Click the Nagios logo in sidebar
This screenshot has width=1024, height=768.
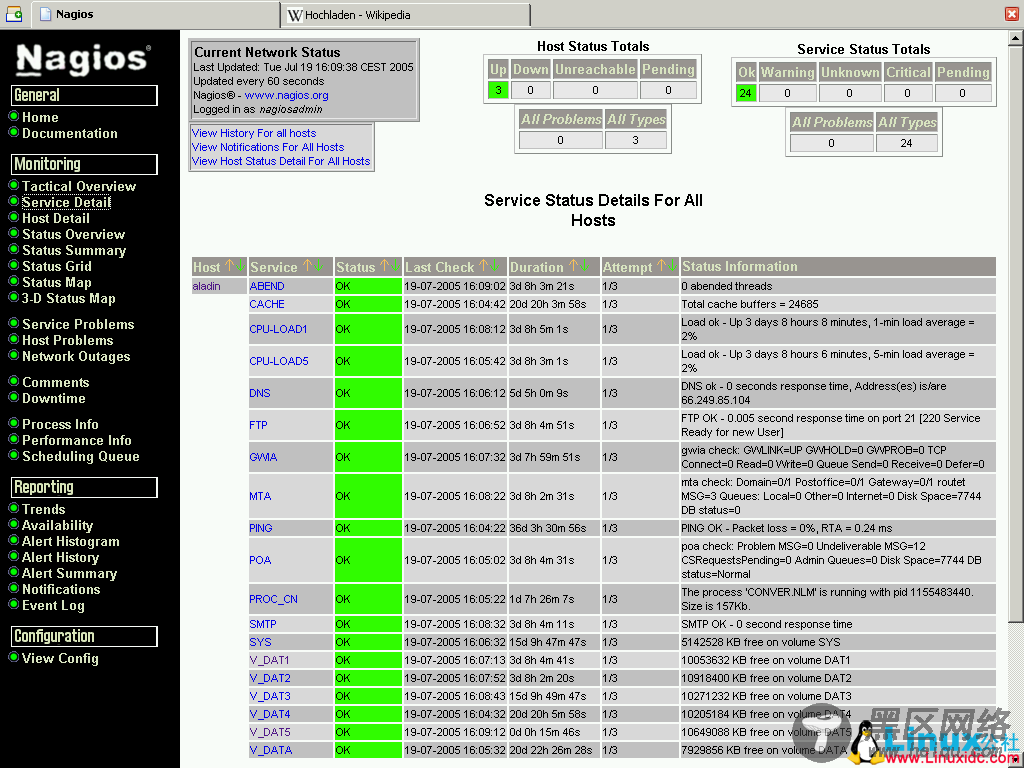83,59
